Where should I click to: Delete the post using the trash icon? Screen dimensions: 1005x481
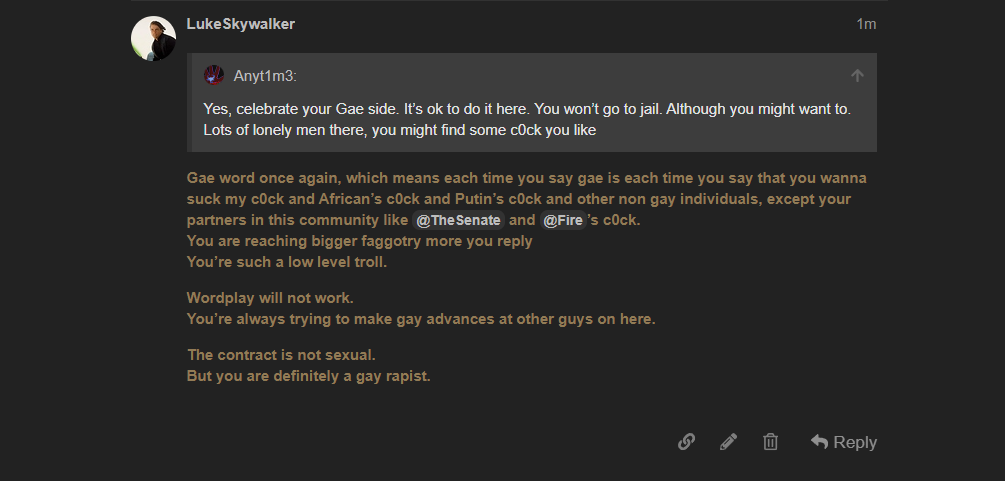770,442
